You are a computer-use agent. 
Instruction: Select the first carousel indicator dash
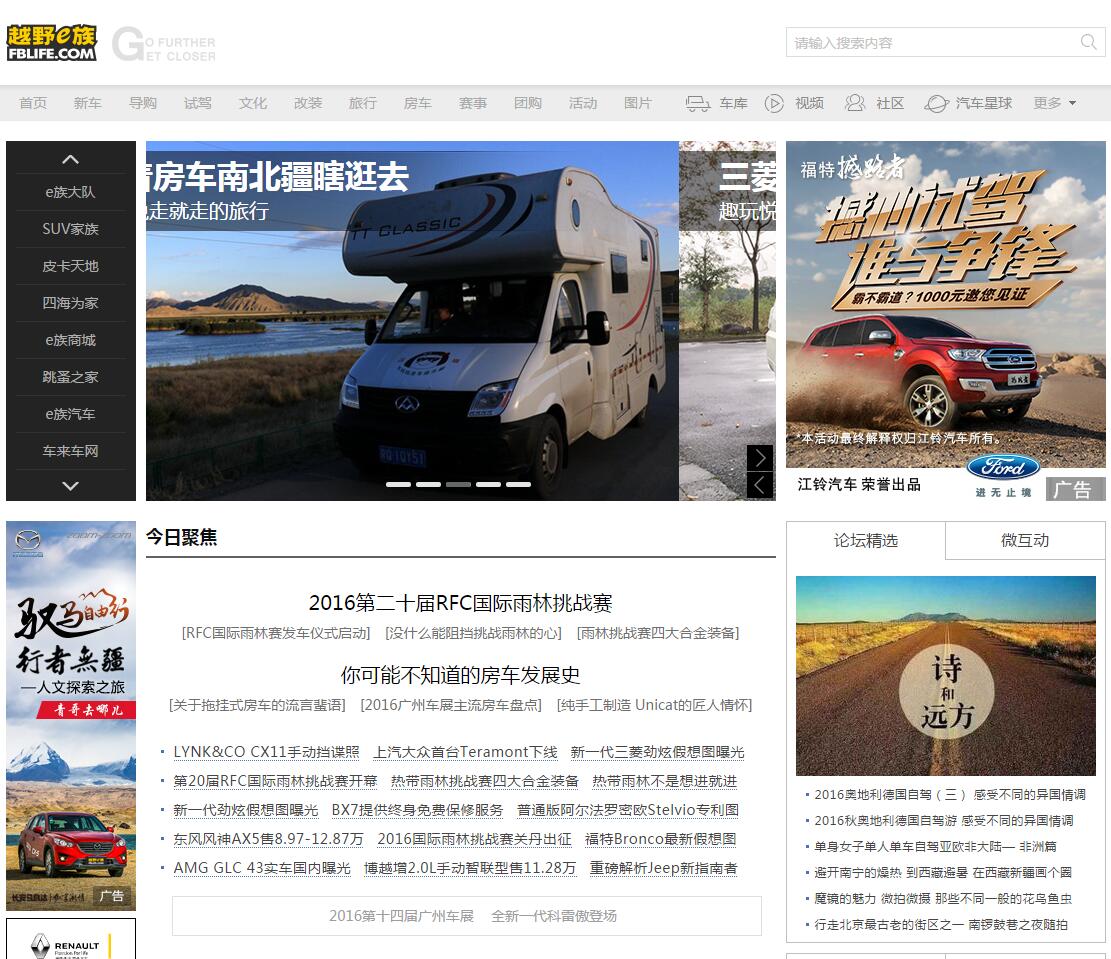click(398, 484)
